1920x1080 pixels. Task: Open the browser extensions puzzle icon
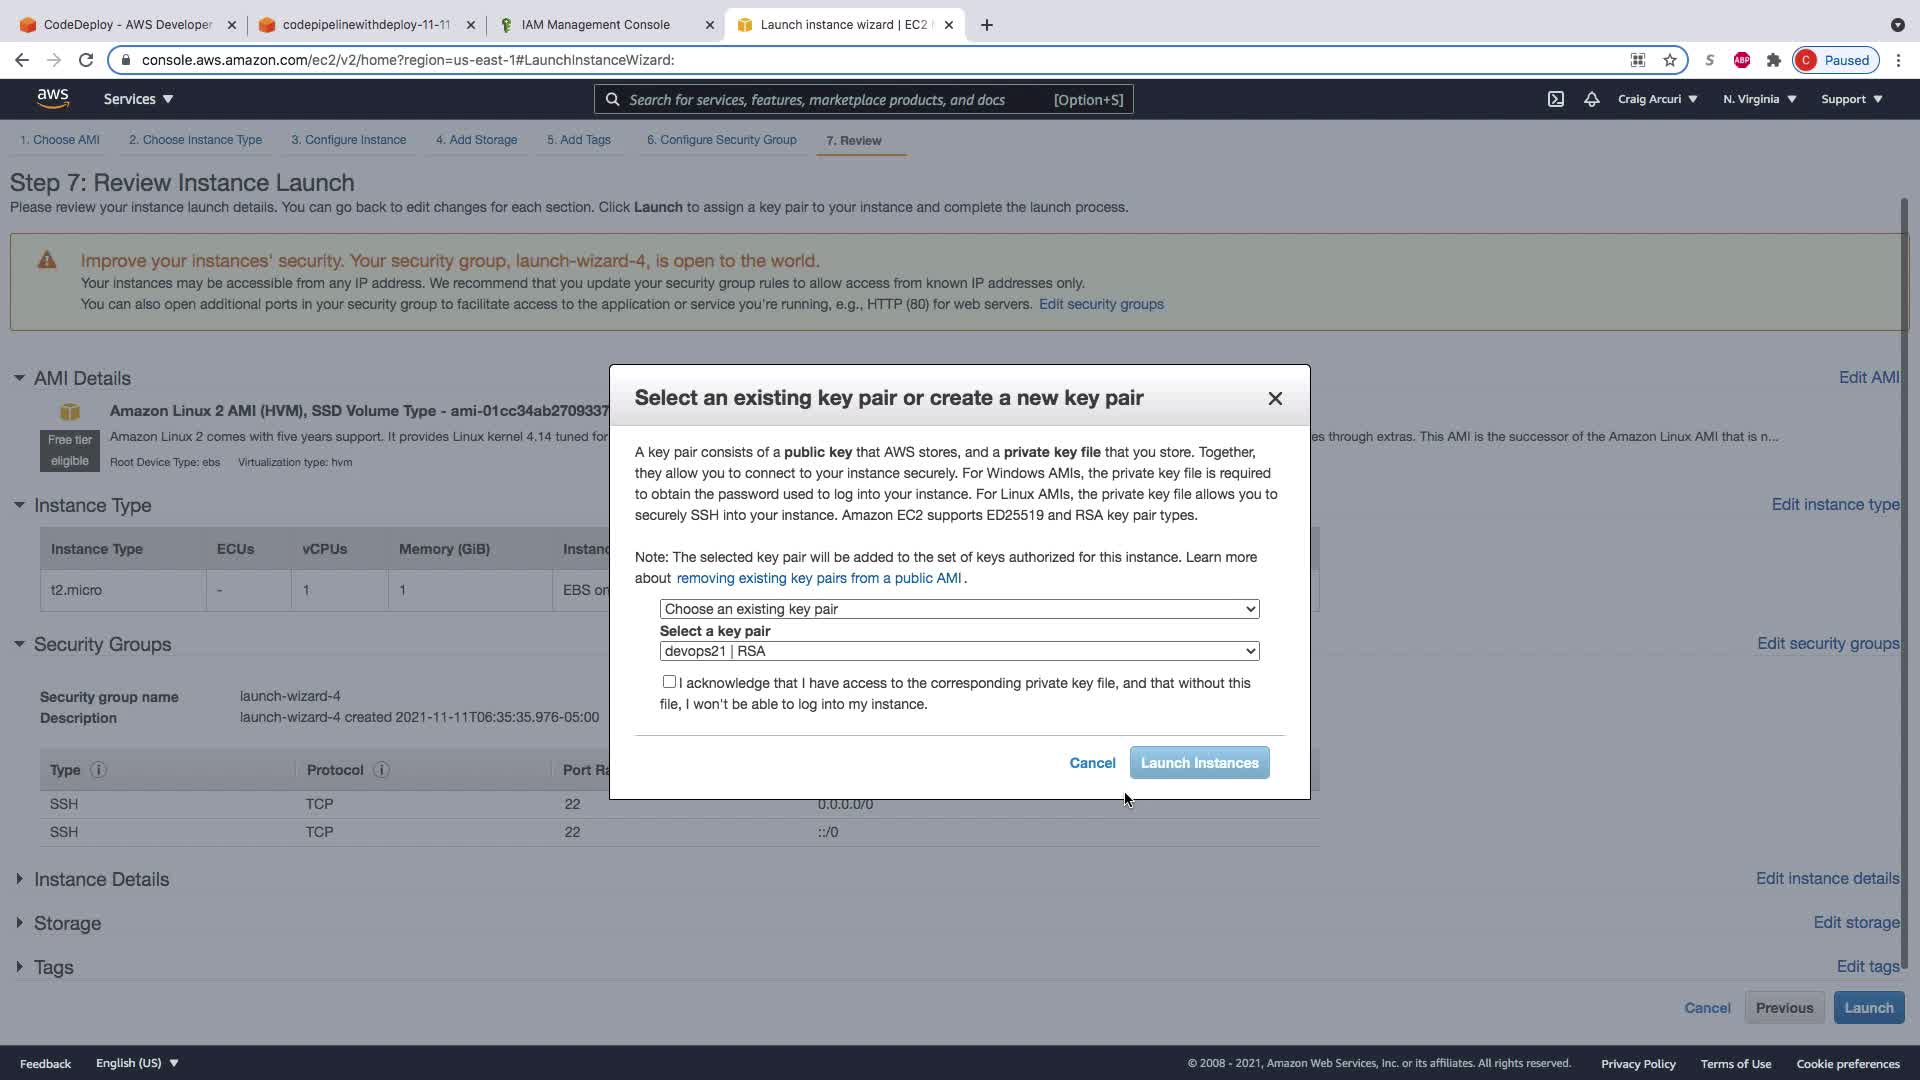(x=1774, y=60)
